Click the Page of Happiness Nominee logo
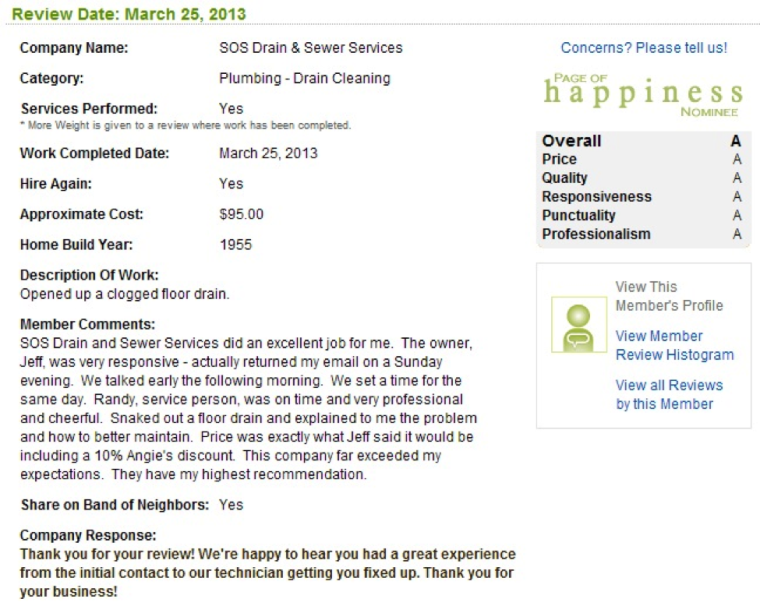This screenshot has width=760, height=613. (643, 94)
